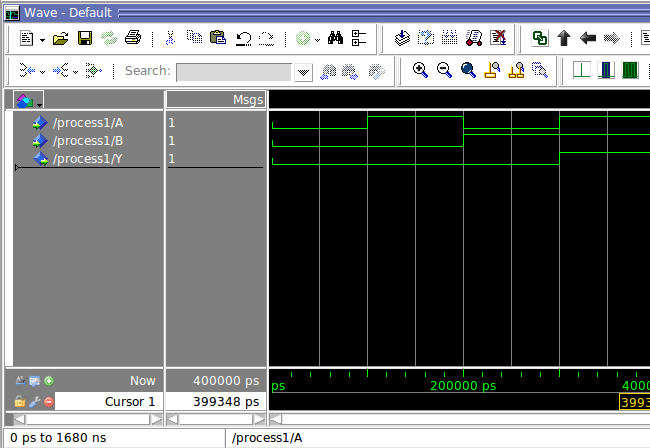Click the Zoom In magnifier icon
The height and width of the screenshot is (448, 650).
(x=420, y=70)
